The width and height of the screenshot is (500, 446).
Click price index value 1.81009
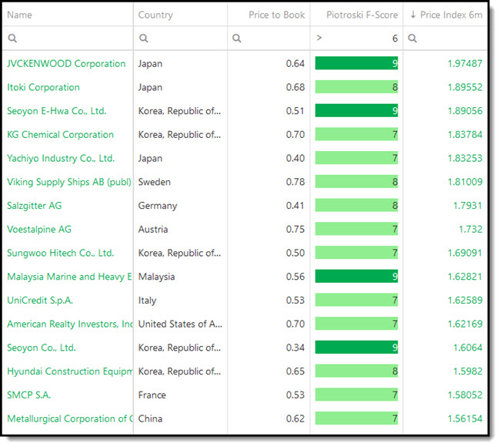point(465,182)
